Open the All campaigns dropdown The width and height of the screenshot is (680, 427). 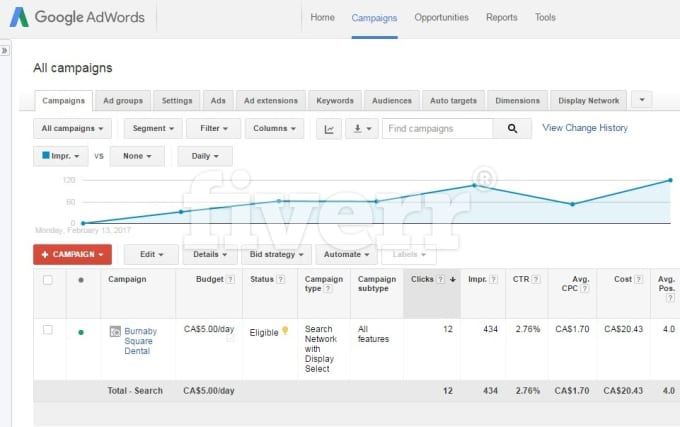tap(72, 129)
